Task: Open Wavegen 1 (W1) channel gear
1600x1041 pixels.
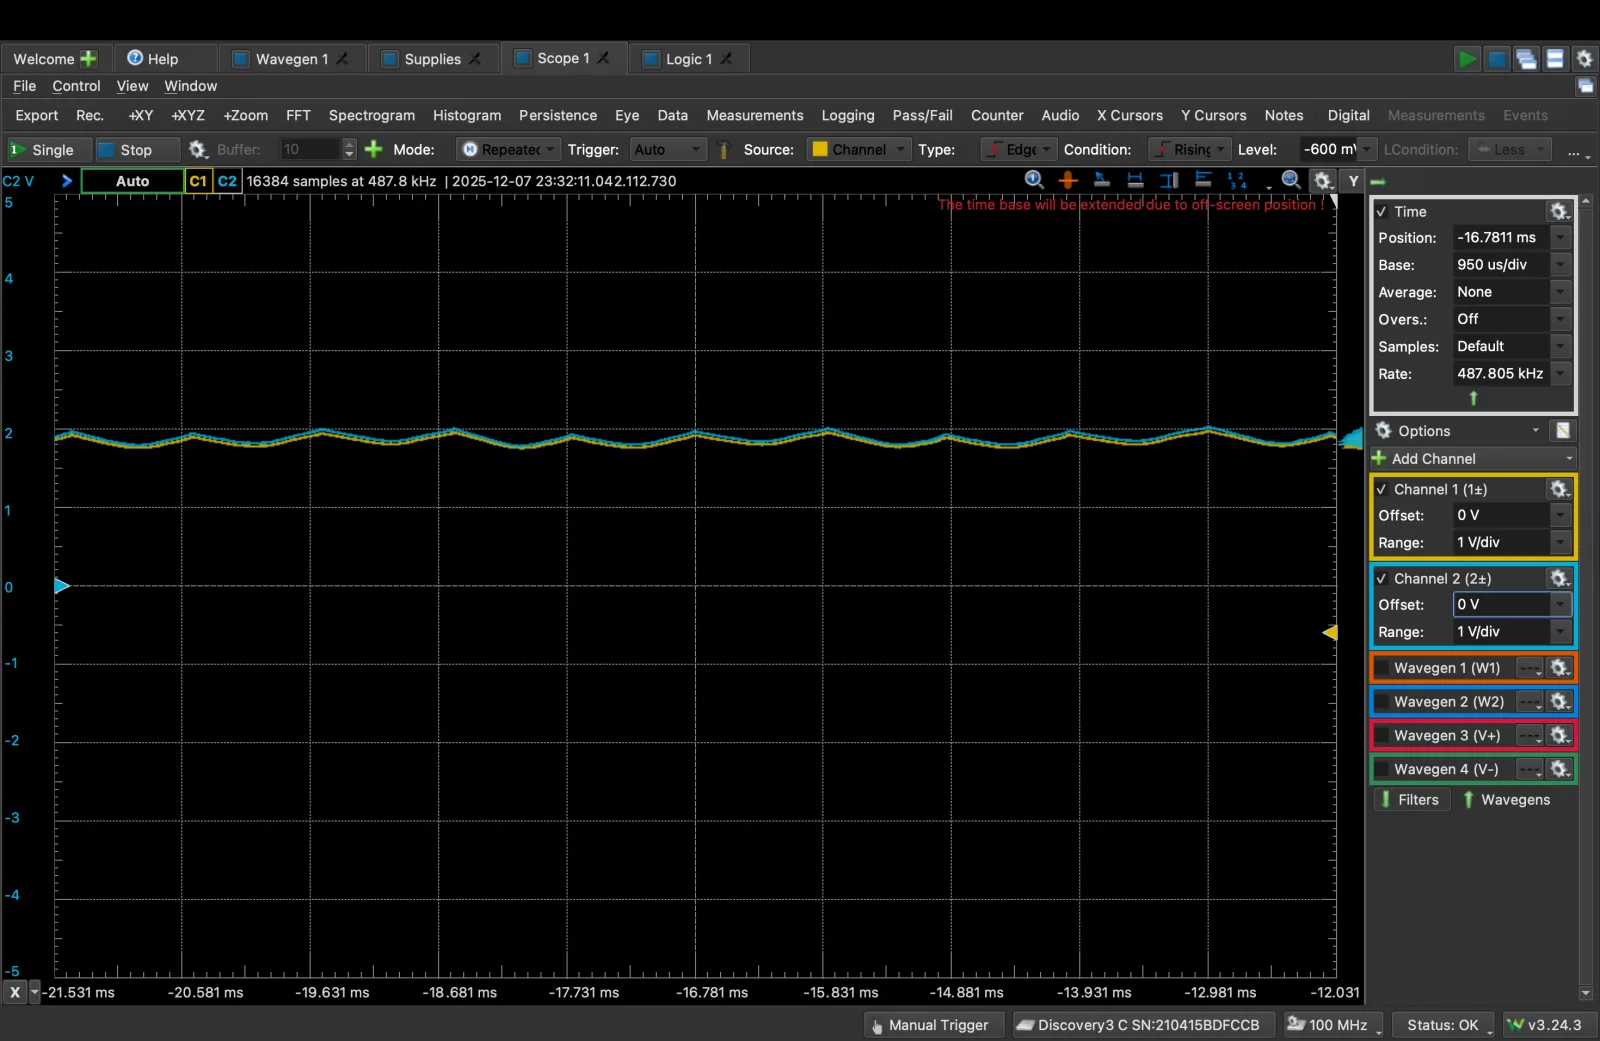Action: [1559, 667]
